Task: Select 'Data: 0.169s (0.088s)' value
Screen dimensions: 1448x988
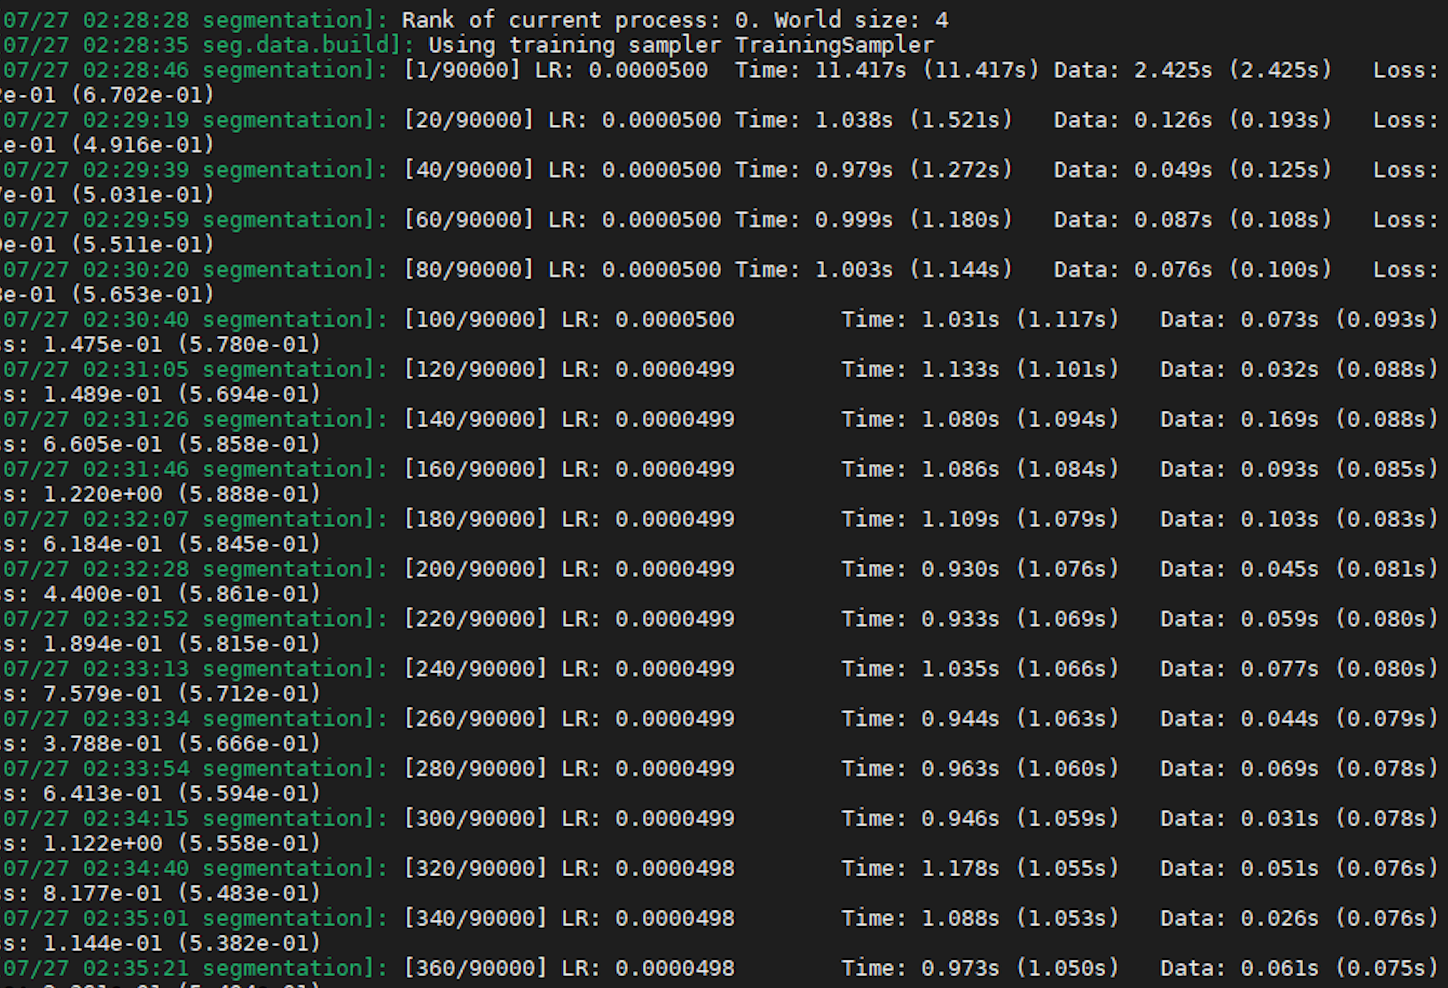Action: pyautogui.click(x=1300, y=420)
